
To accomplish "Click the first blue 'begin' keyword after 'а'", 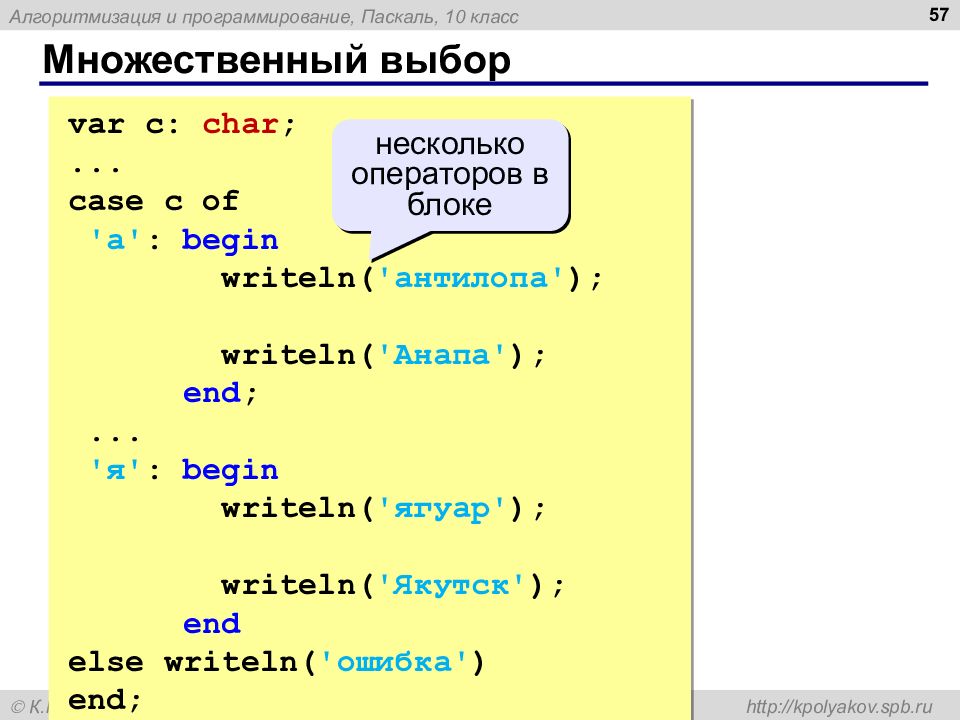I will pyautogui.click(x=230, y=241).
